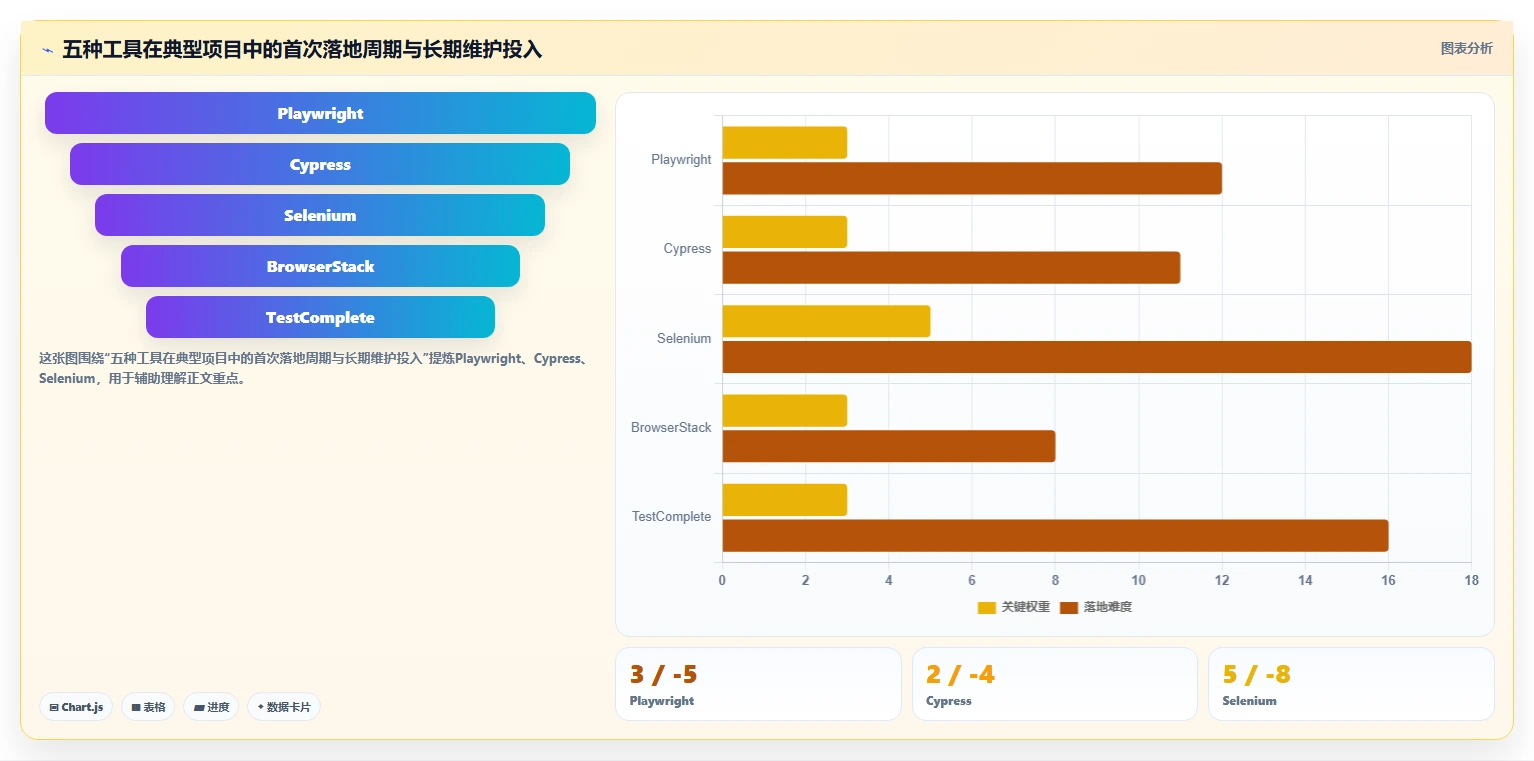Open the 3 / -5 Playwright data card
This screenshot has height=761, width=1534.
[758, 684]
